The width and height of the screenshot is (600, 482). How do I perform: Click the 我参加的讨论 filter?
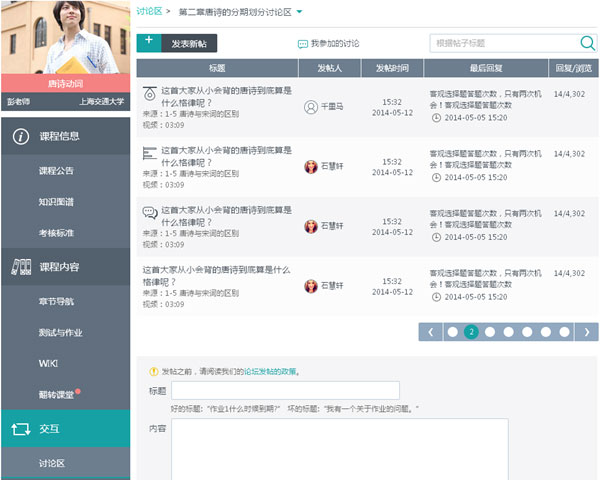(x=329, y=44)
